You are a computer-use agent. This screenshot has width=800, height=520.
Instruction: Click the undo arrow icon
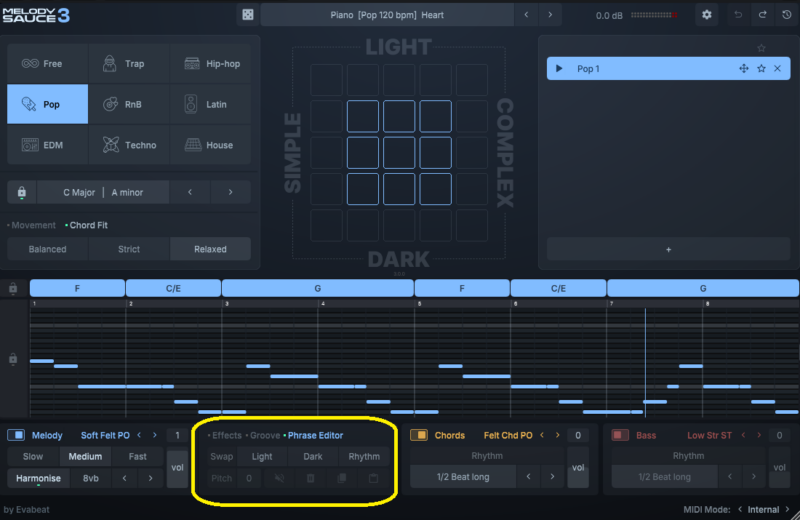click(738, 15)
